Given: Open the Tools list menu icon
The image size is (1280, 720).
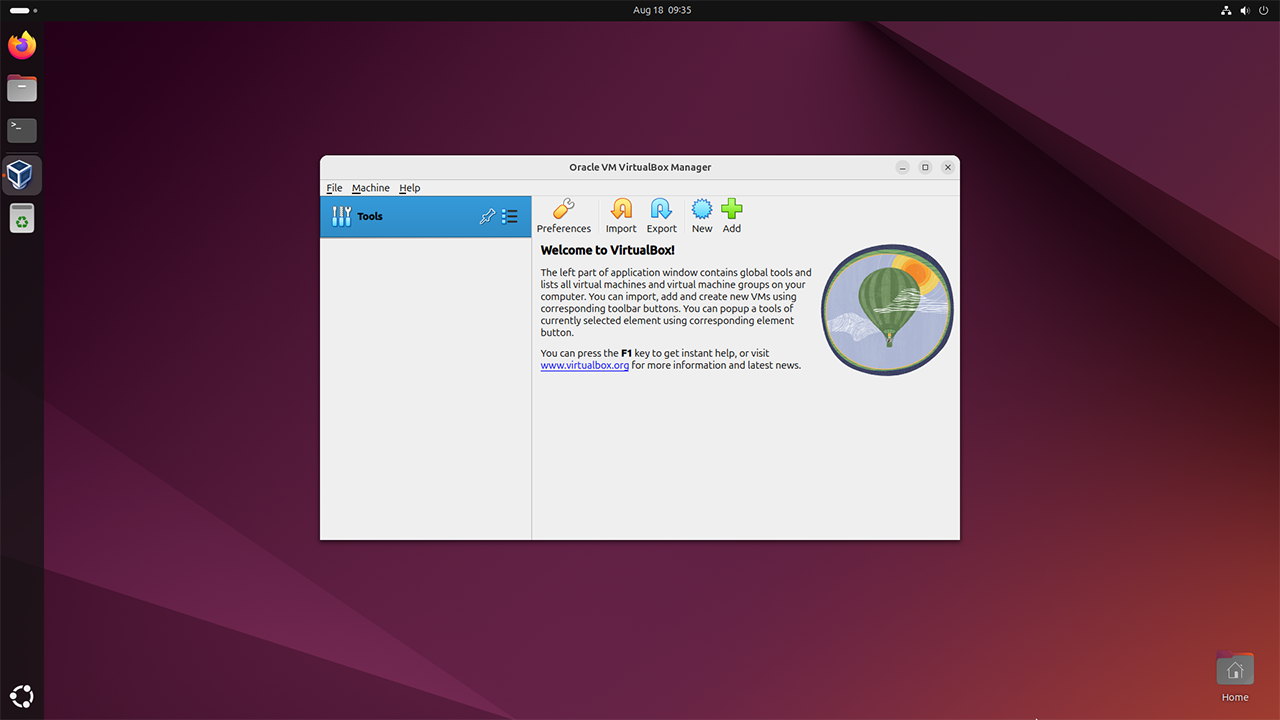Looking at the screenshot, I should pyautogui.click(x=510, y=216).
